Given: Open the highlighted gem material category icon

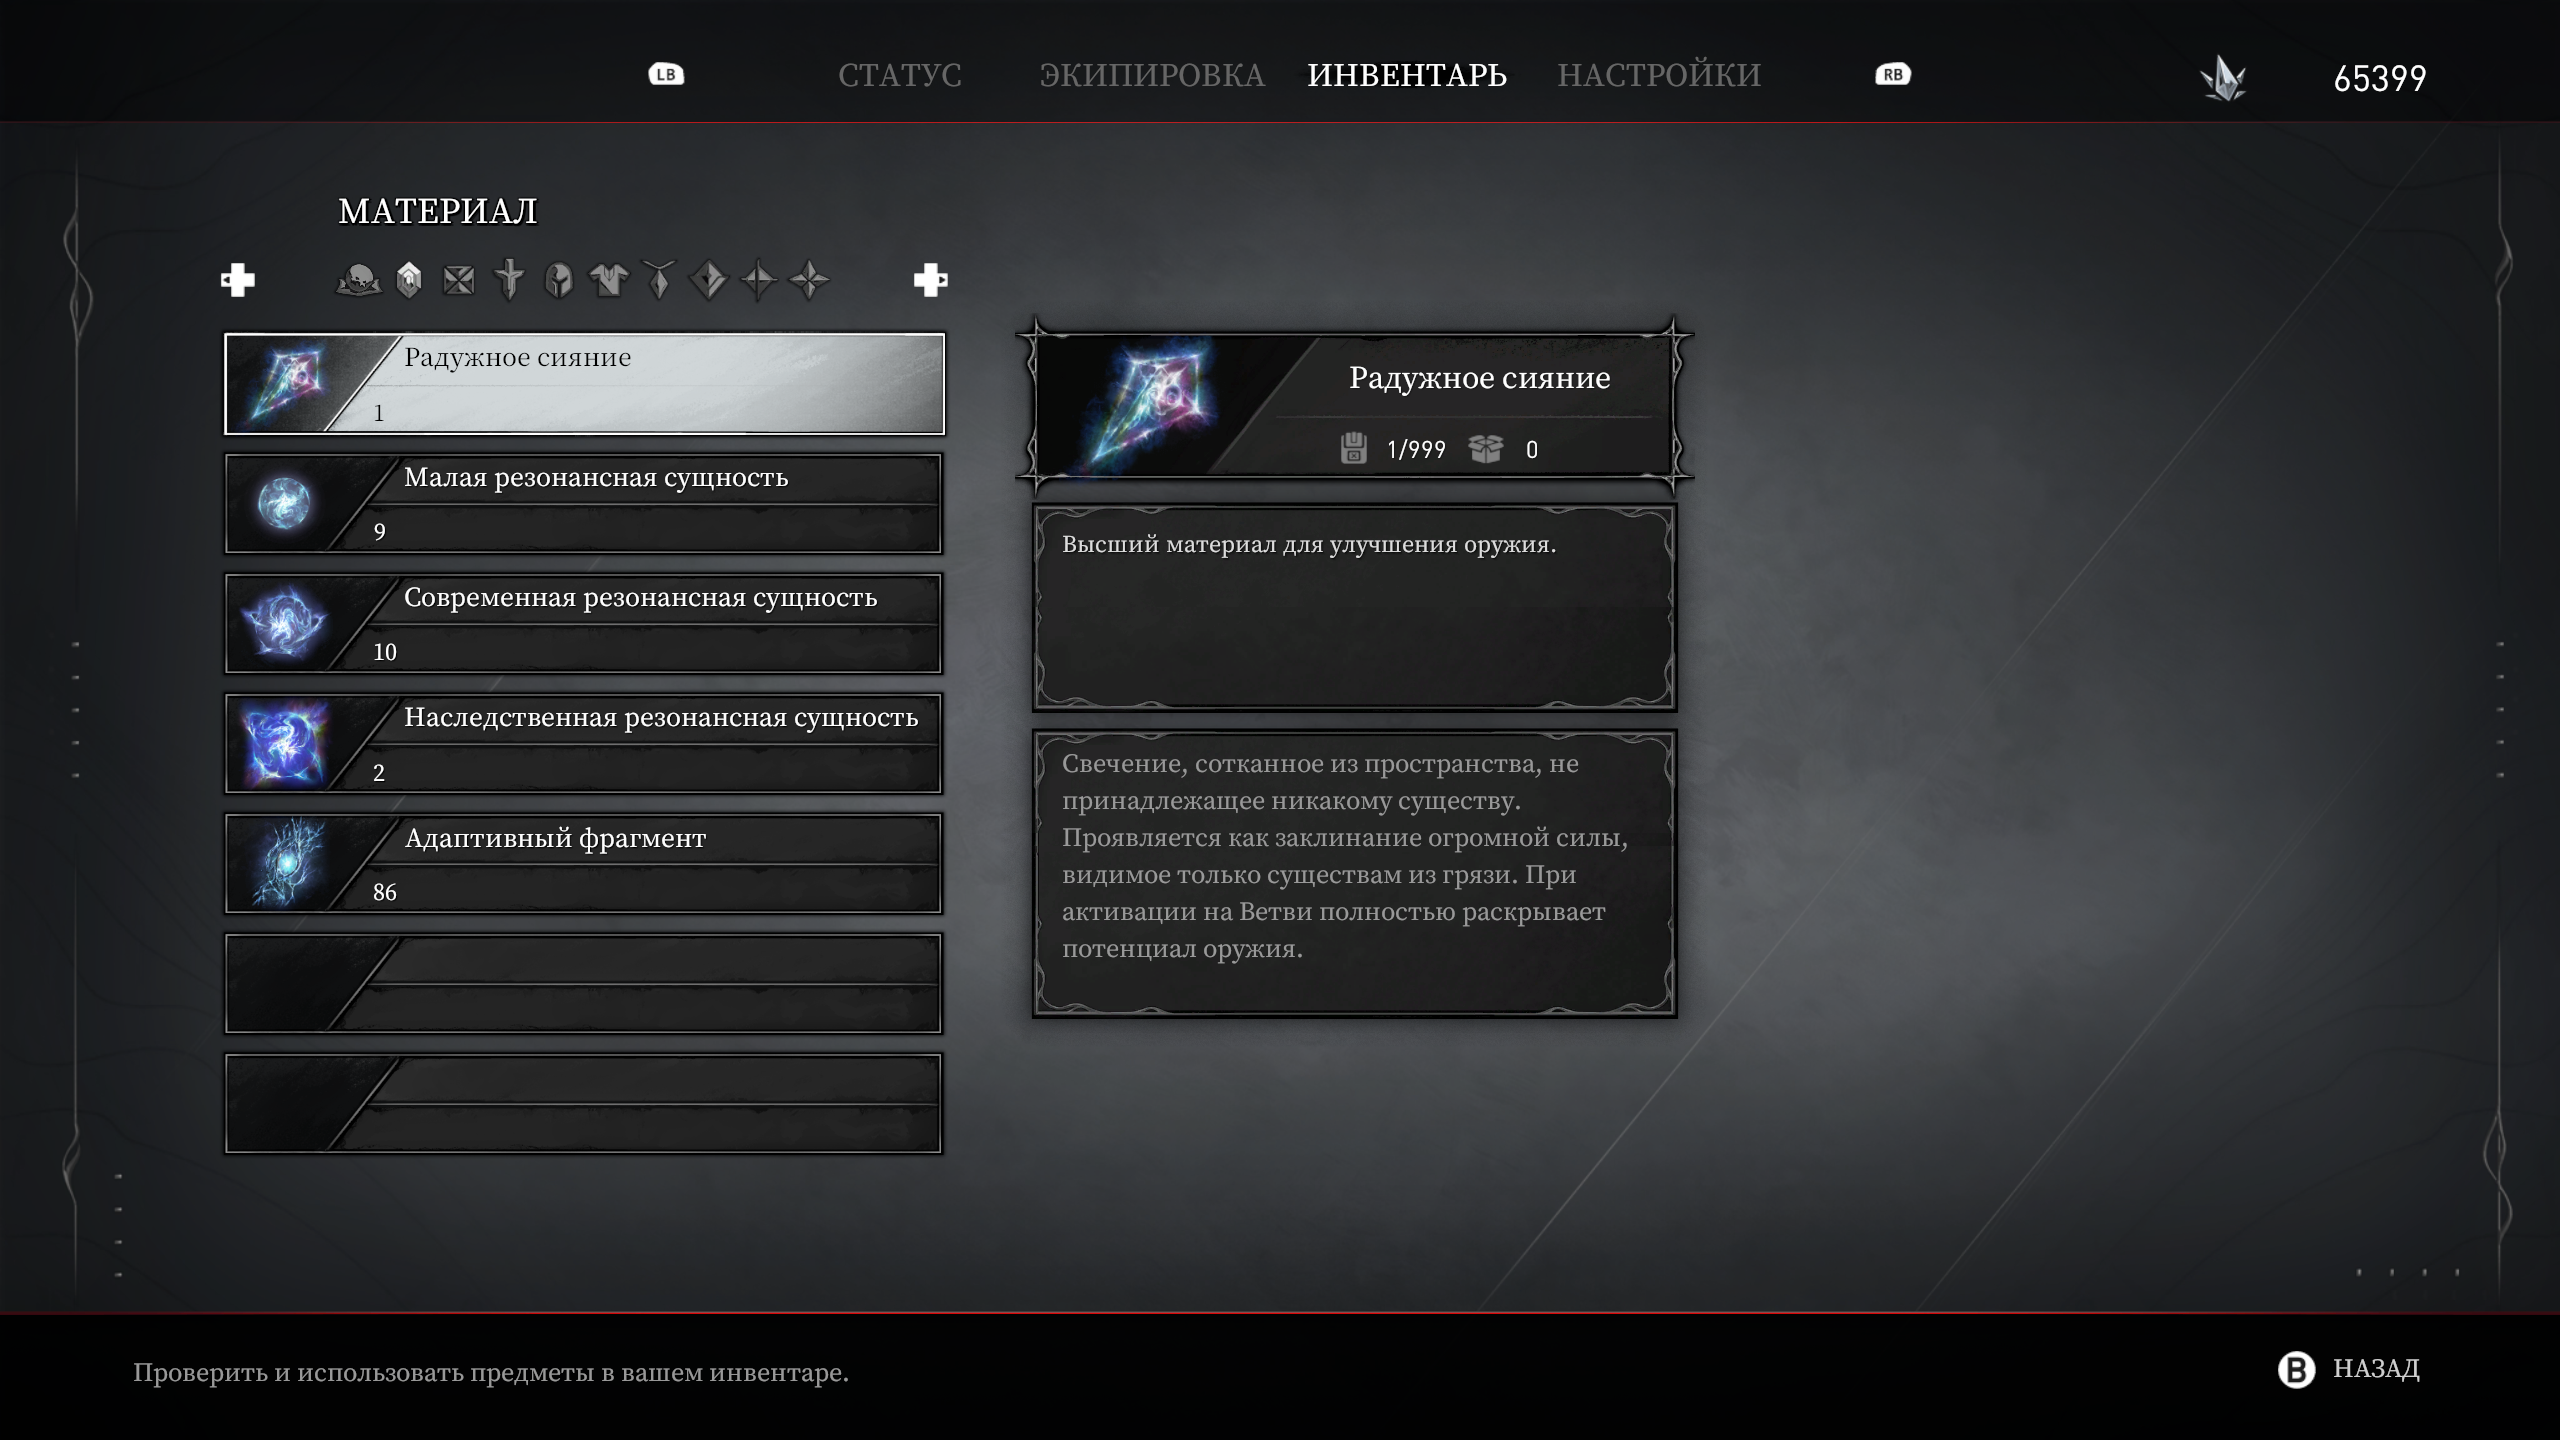Looking at the screenshot, I should [x=409, y=280].
